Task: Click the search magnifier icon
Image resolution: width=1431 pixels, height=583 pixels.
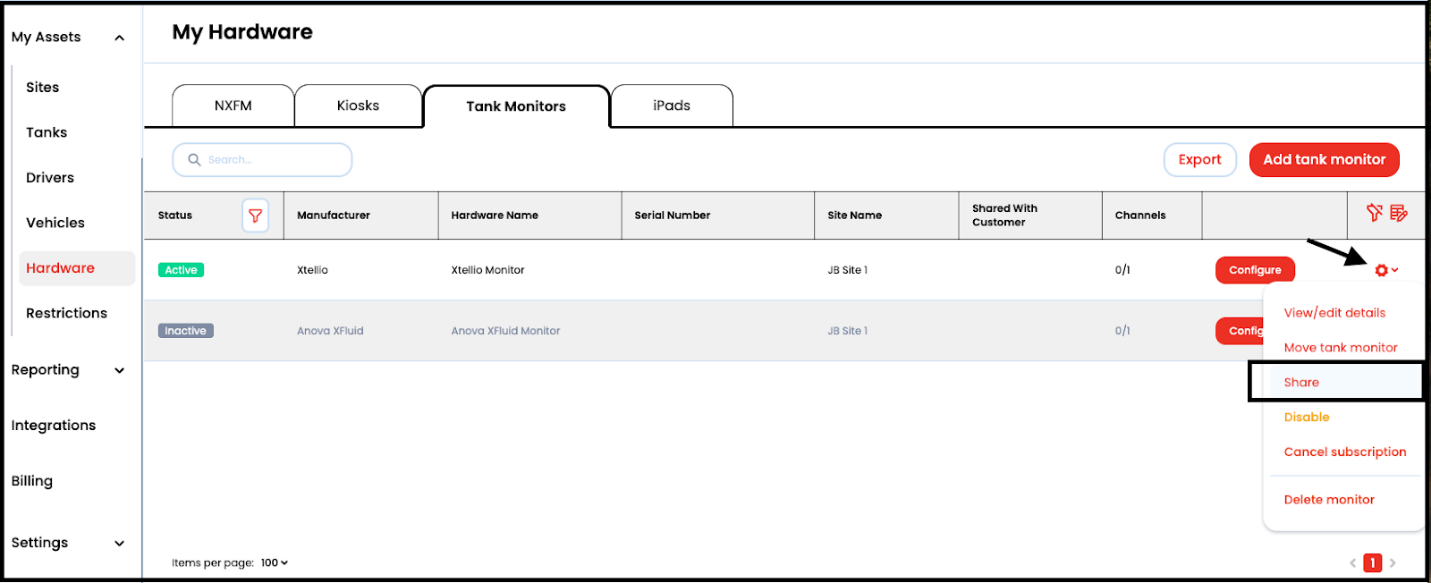Action: tap(195, 160)
